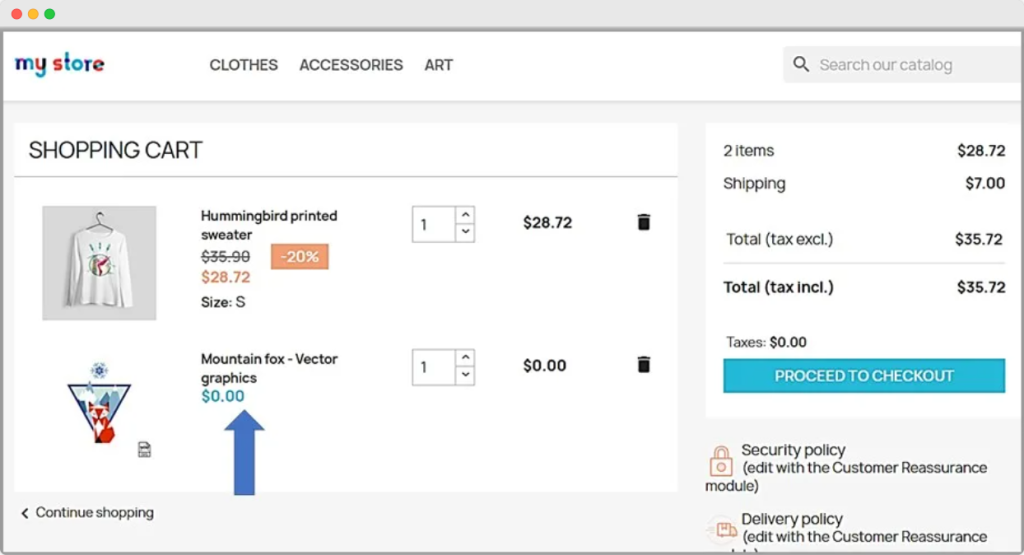
Task: Open the Clothes menu
Action: (243, 65)
